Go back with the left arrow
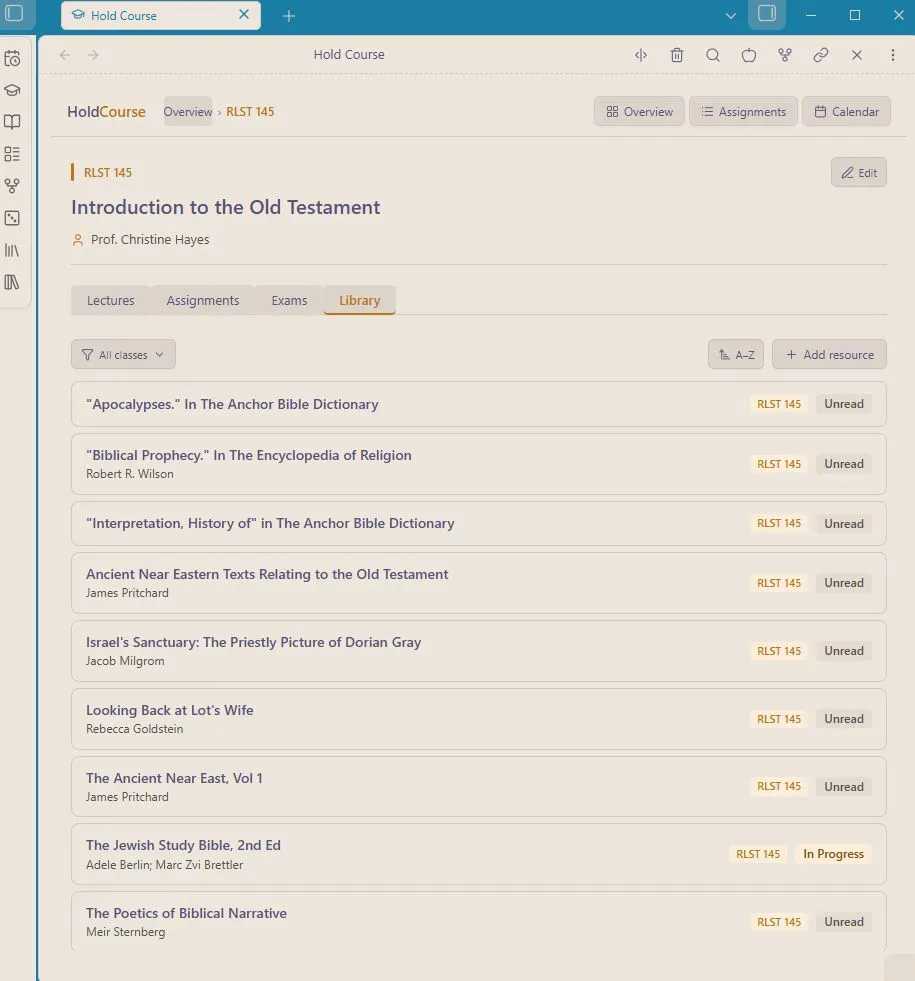Image resolution: width=915 pixels, height=981 pixels. 65,55
